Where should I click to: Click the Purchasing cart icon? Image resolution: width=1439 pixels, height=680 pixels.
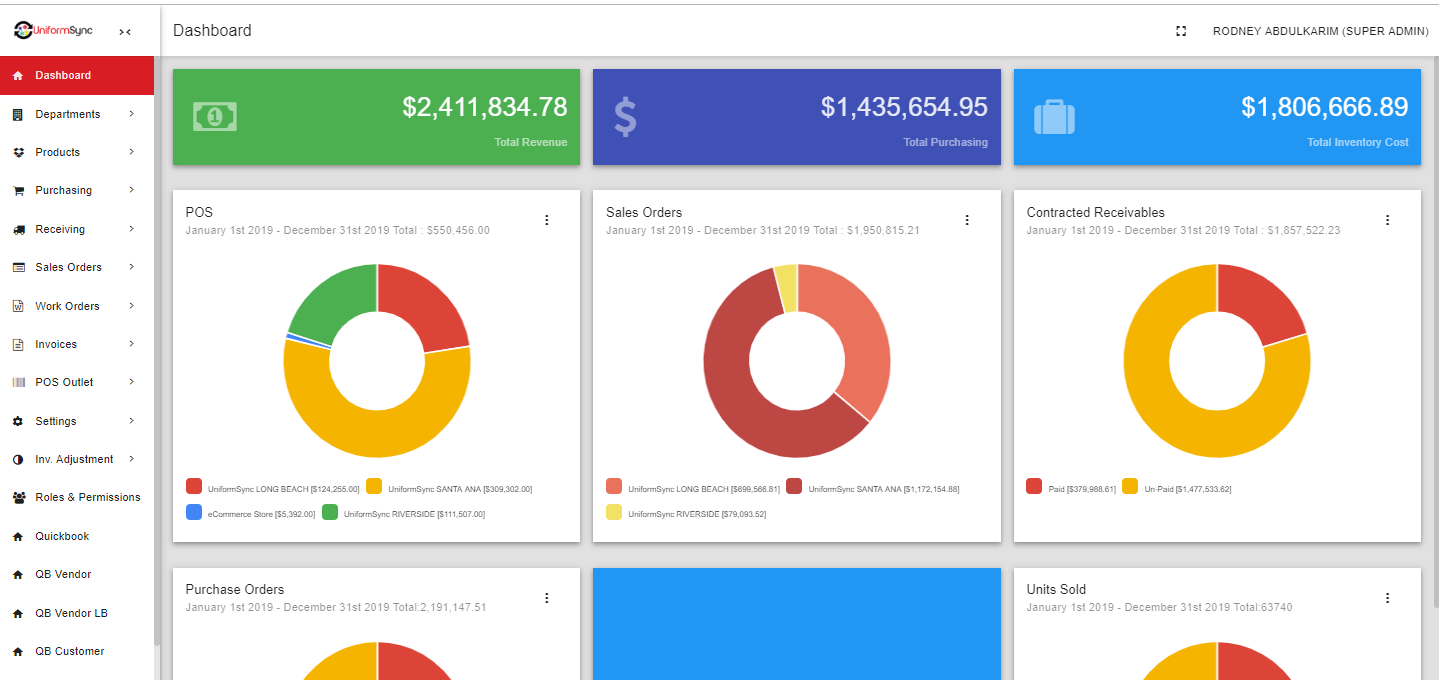18,191
